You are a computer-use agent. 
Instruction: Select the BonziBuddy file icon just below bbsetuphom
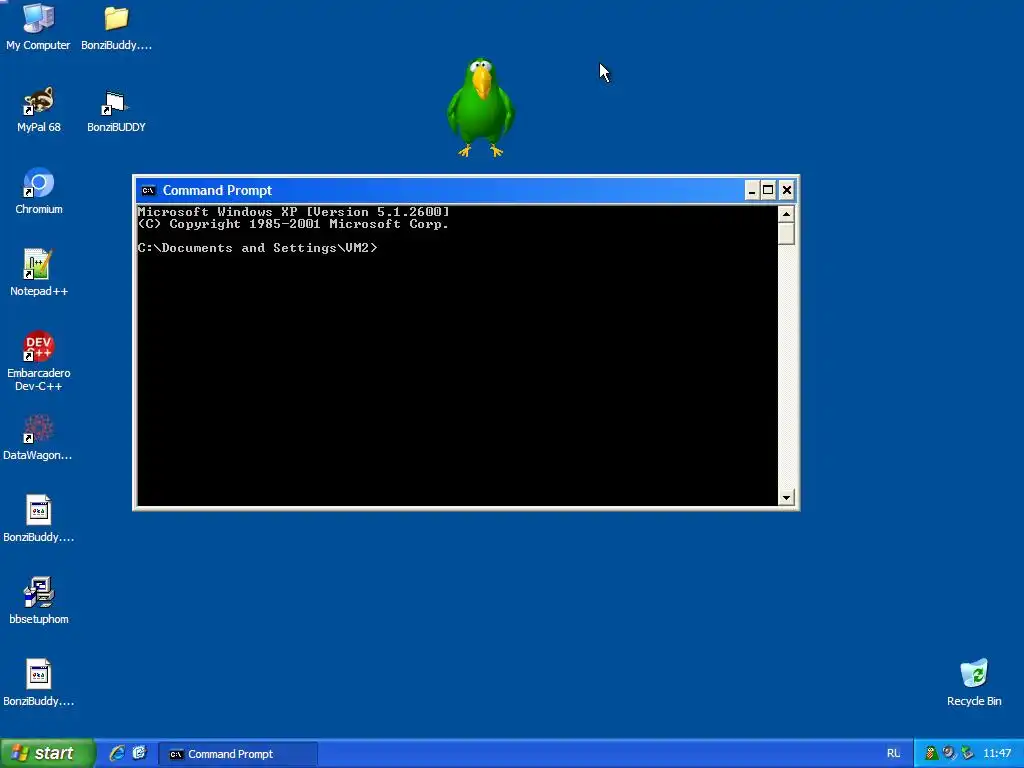[39, 682]
